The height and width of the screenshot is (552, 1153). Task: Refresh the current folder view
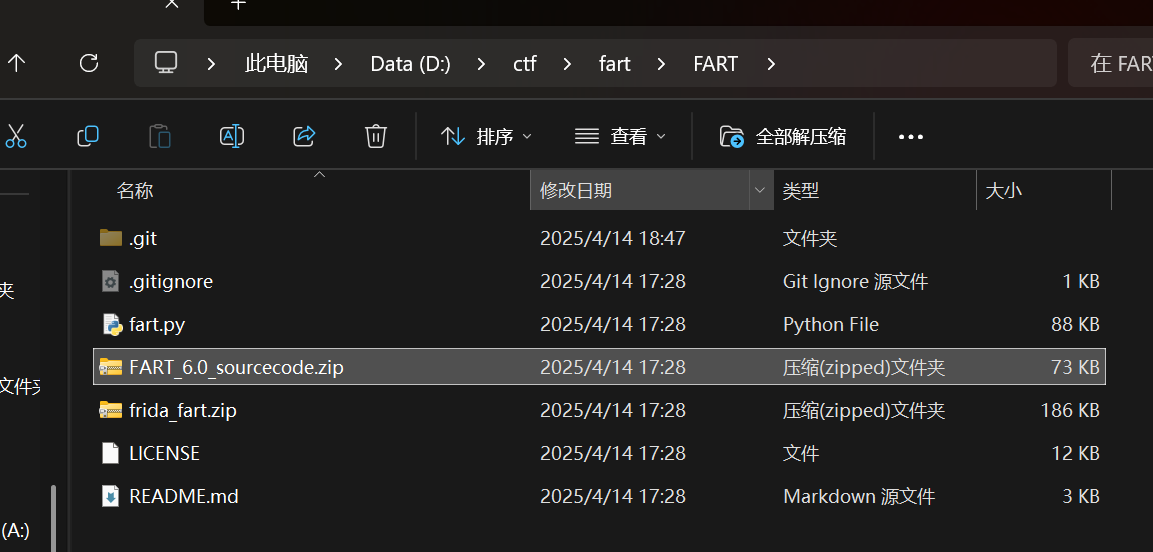click(89, 64)
